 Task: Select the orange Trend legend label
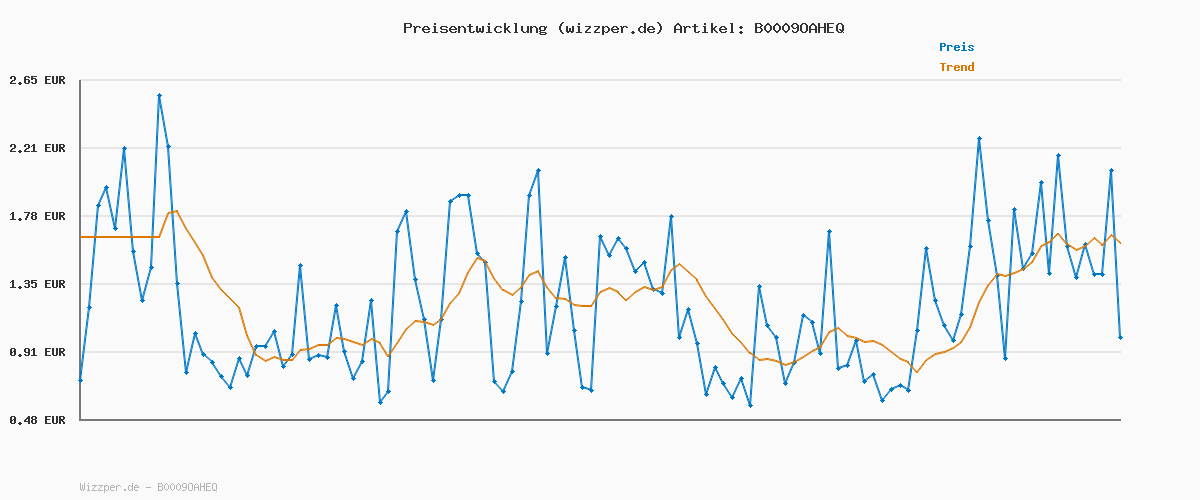tap(956, 67)
